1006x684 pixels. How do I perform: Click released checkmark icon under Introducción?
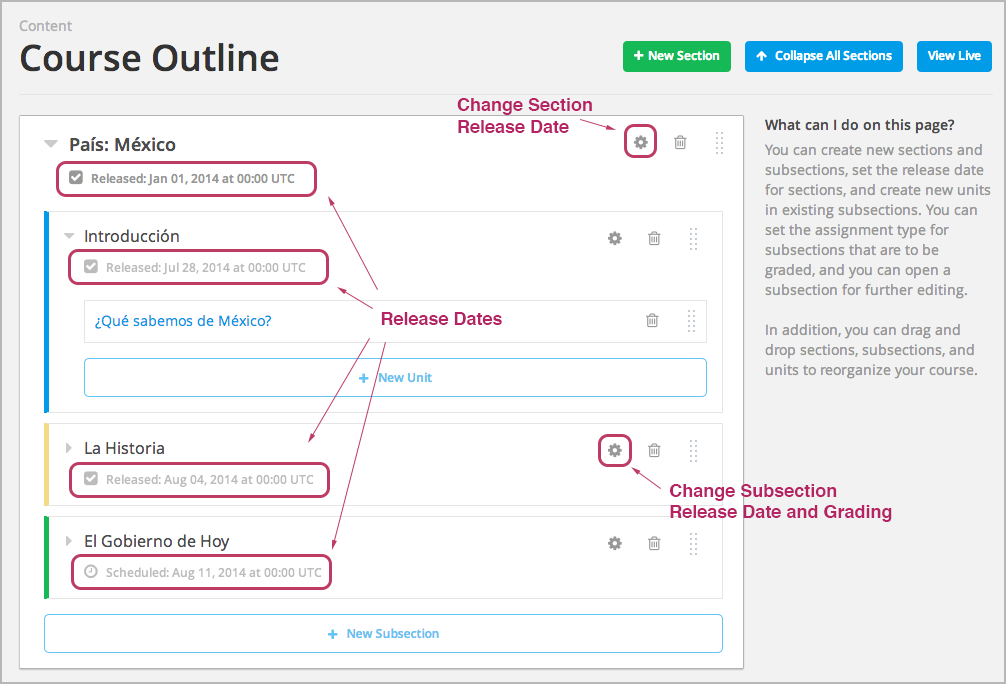[x=91, y=266]
